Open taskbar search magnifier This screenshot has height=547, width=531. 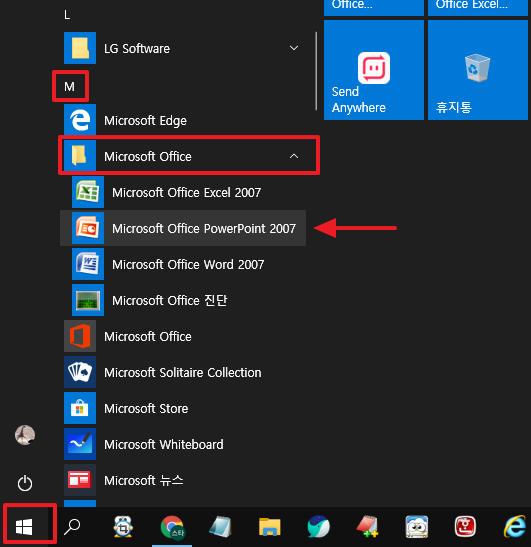72,526
